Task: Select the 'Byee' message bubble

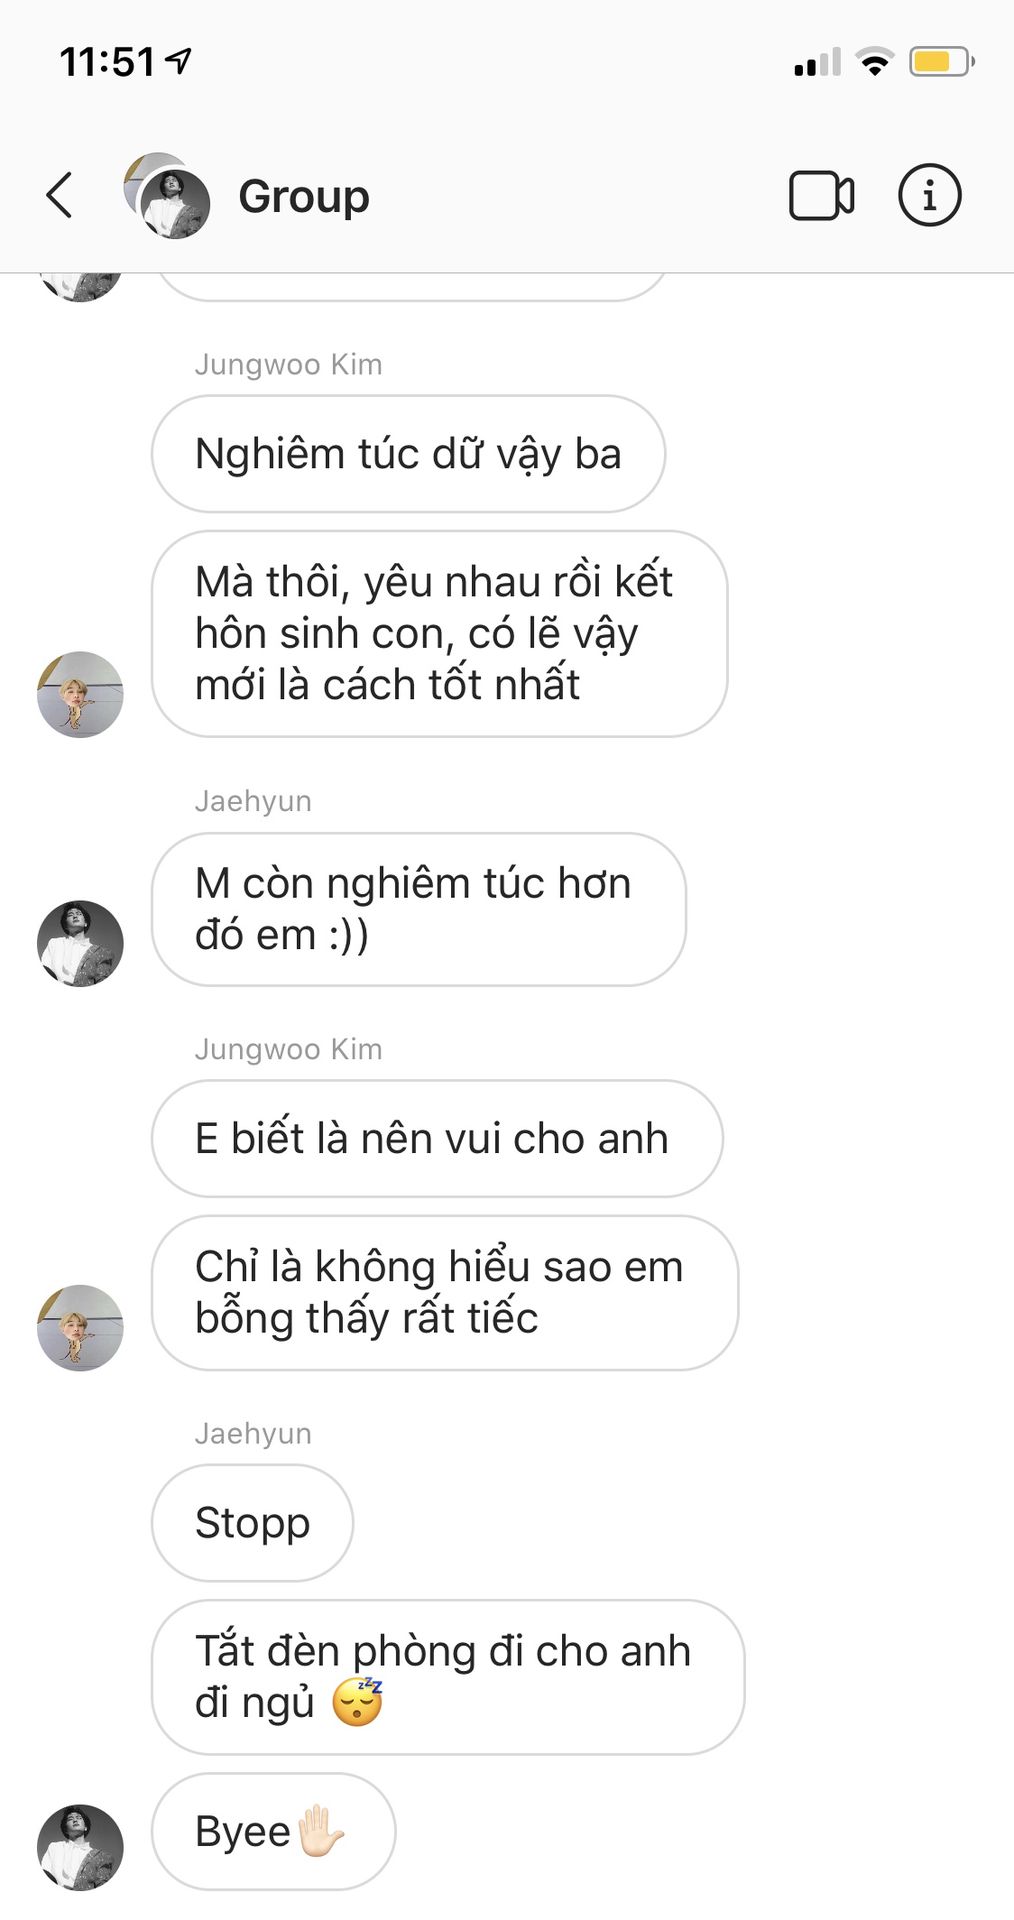Action: tap(273, 1832)
